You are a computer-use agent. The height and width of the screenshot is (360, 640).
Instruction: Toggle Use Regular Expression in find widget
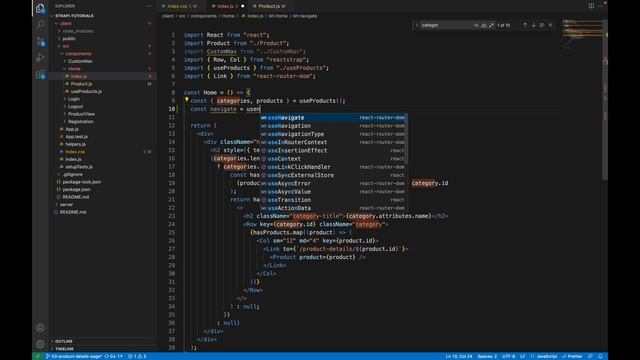click(x=491, y=25)
